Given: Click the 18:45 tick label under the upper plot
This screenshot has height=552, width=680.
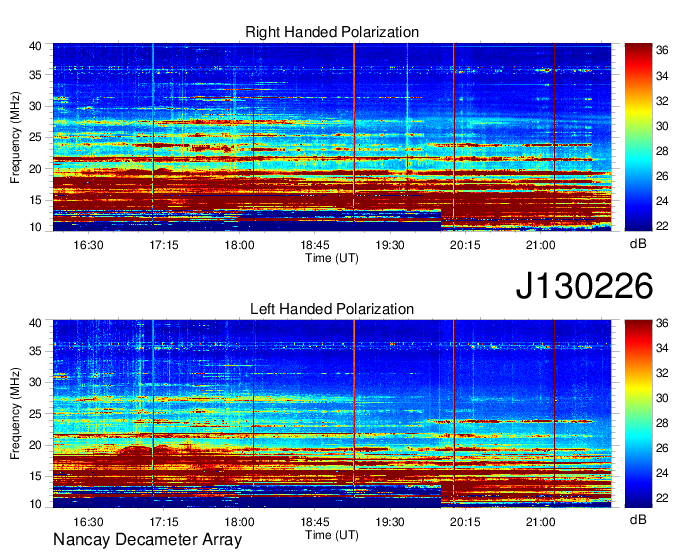Looking at the screenshot, I should click(315, 245).
